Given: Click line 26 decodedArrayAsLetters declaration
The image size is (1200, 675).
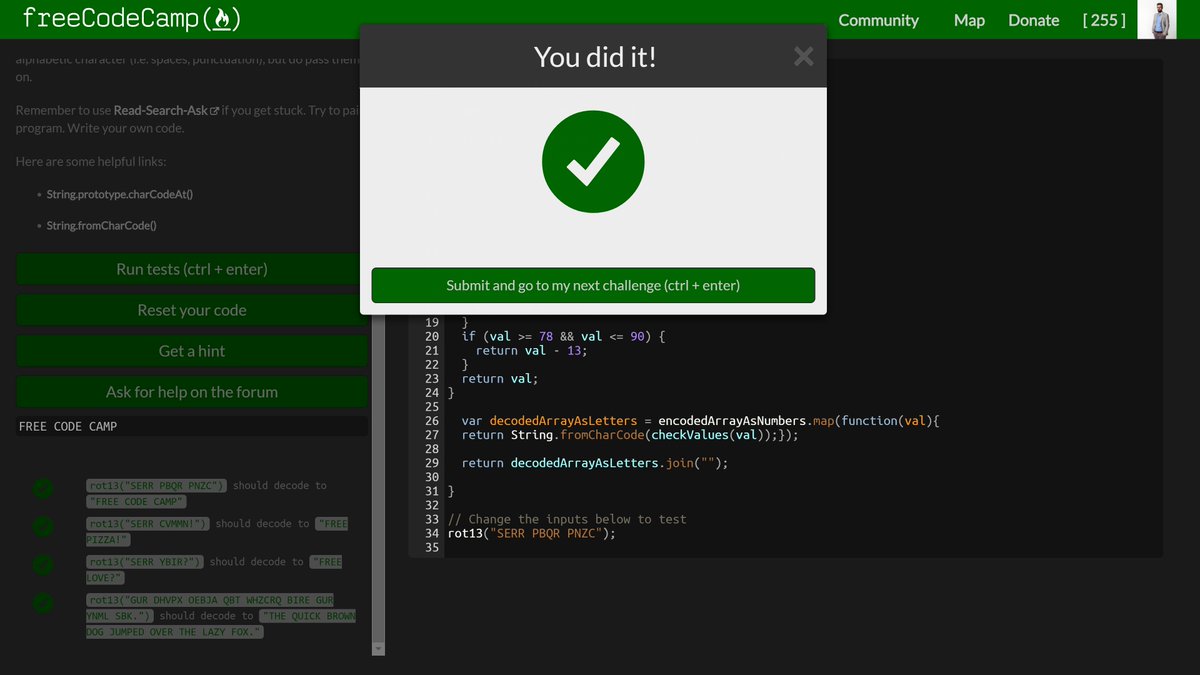Looking at the screenshot, I should point(700,421).
